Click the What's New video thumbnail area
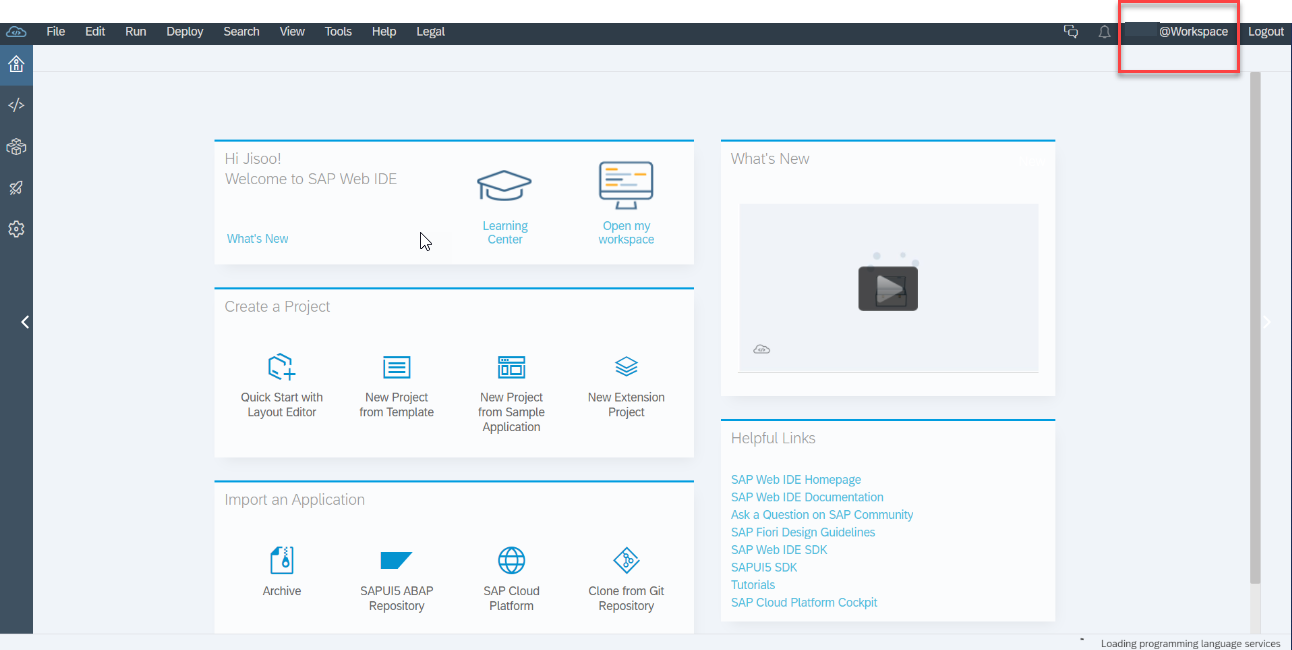 (888, 288)
